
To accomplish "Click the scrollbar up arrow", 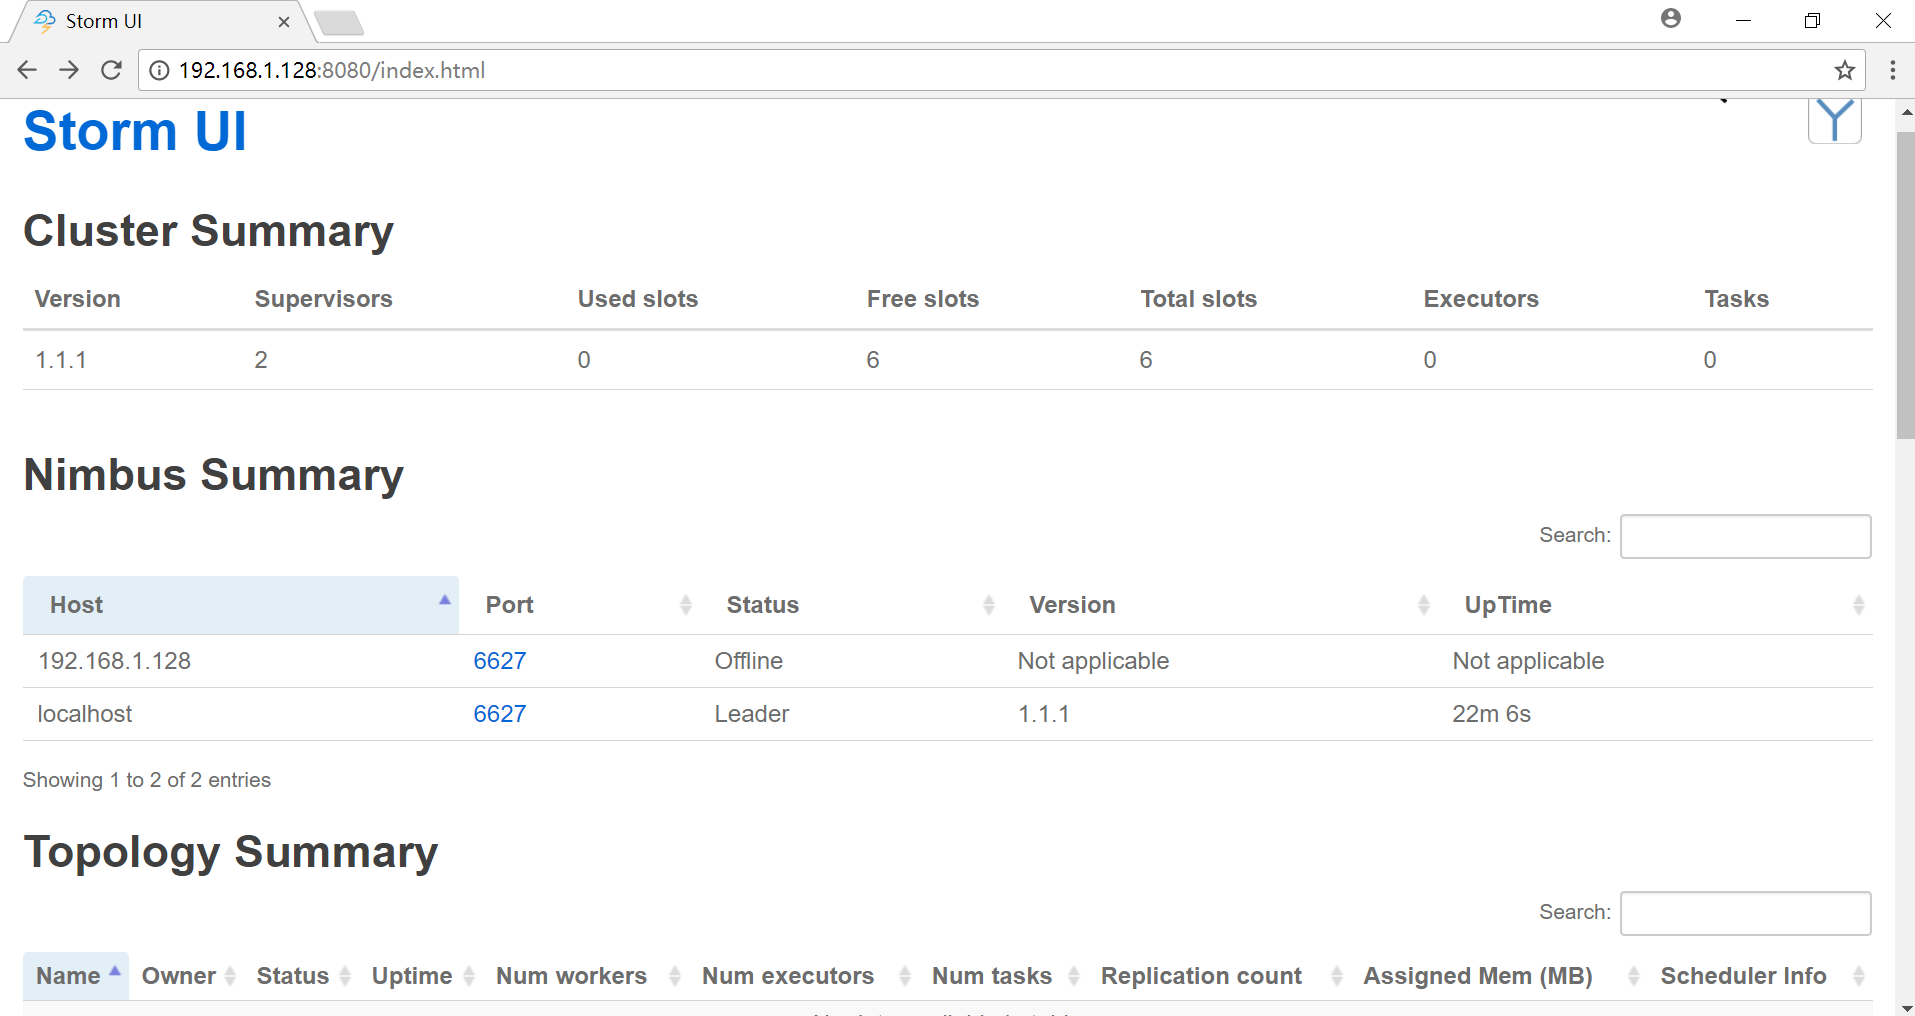I will 1905,112.
